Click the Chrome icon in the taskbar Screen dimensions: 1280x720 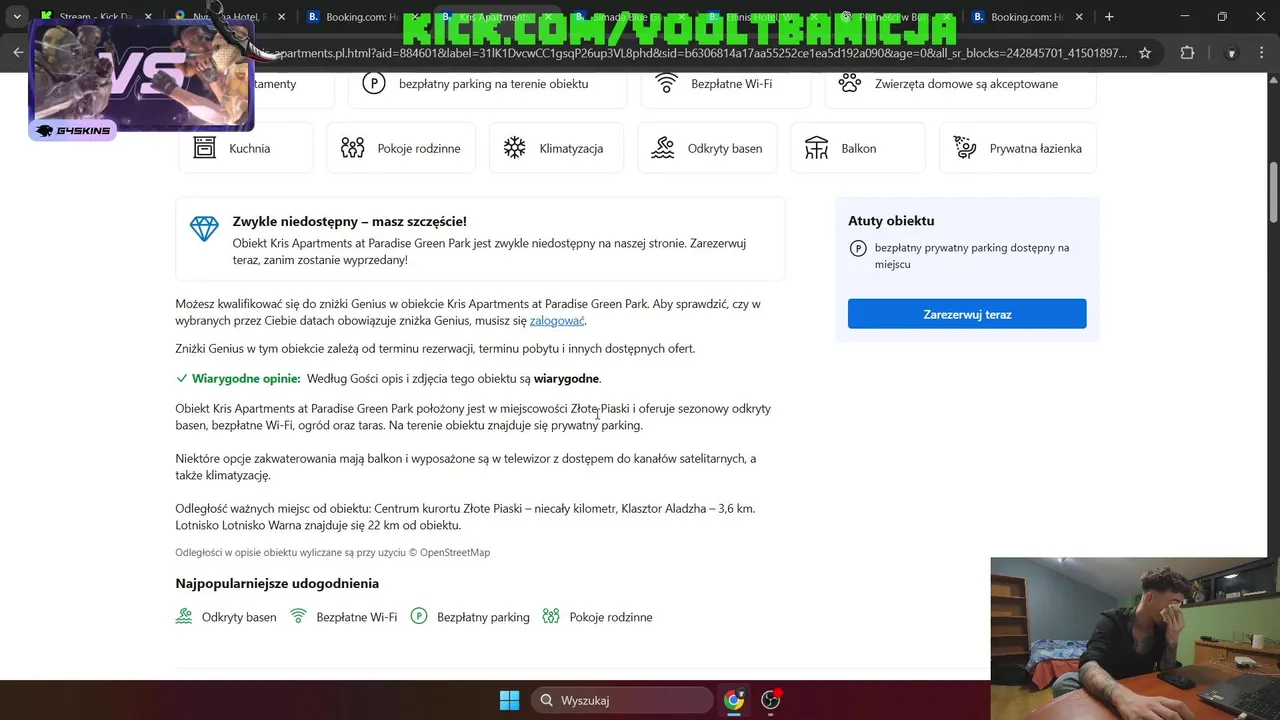[734, 700]
